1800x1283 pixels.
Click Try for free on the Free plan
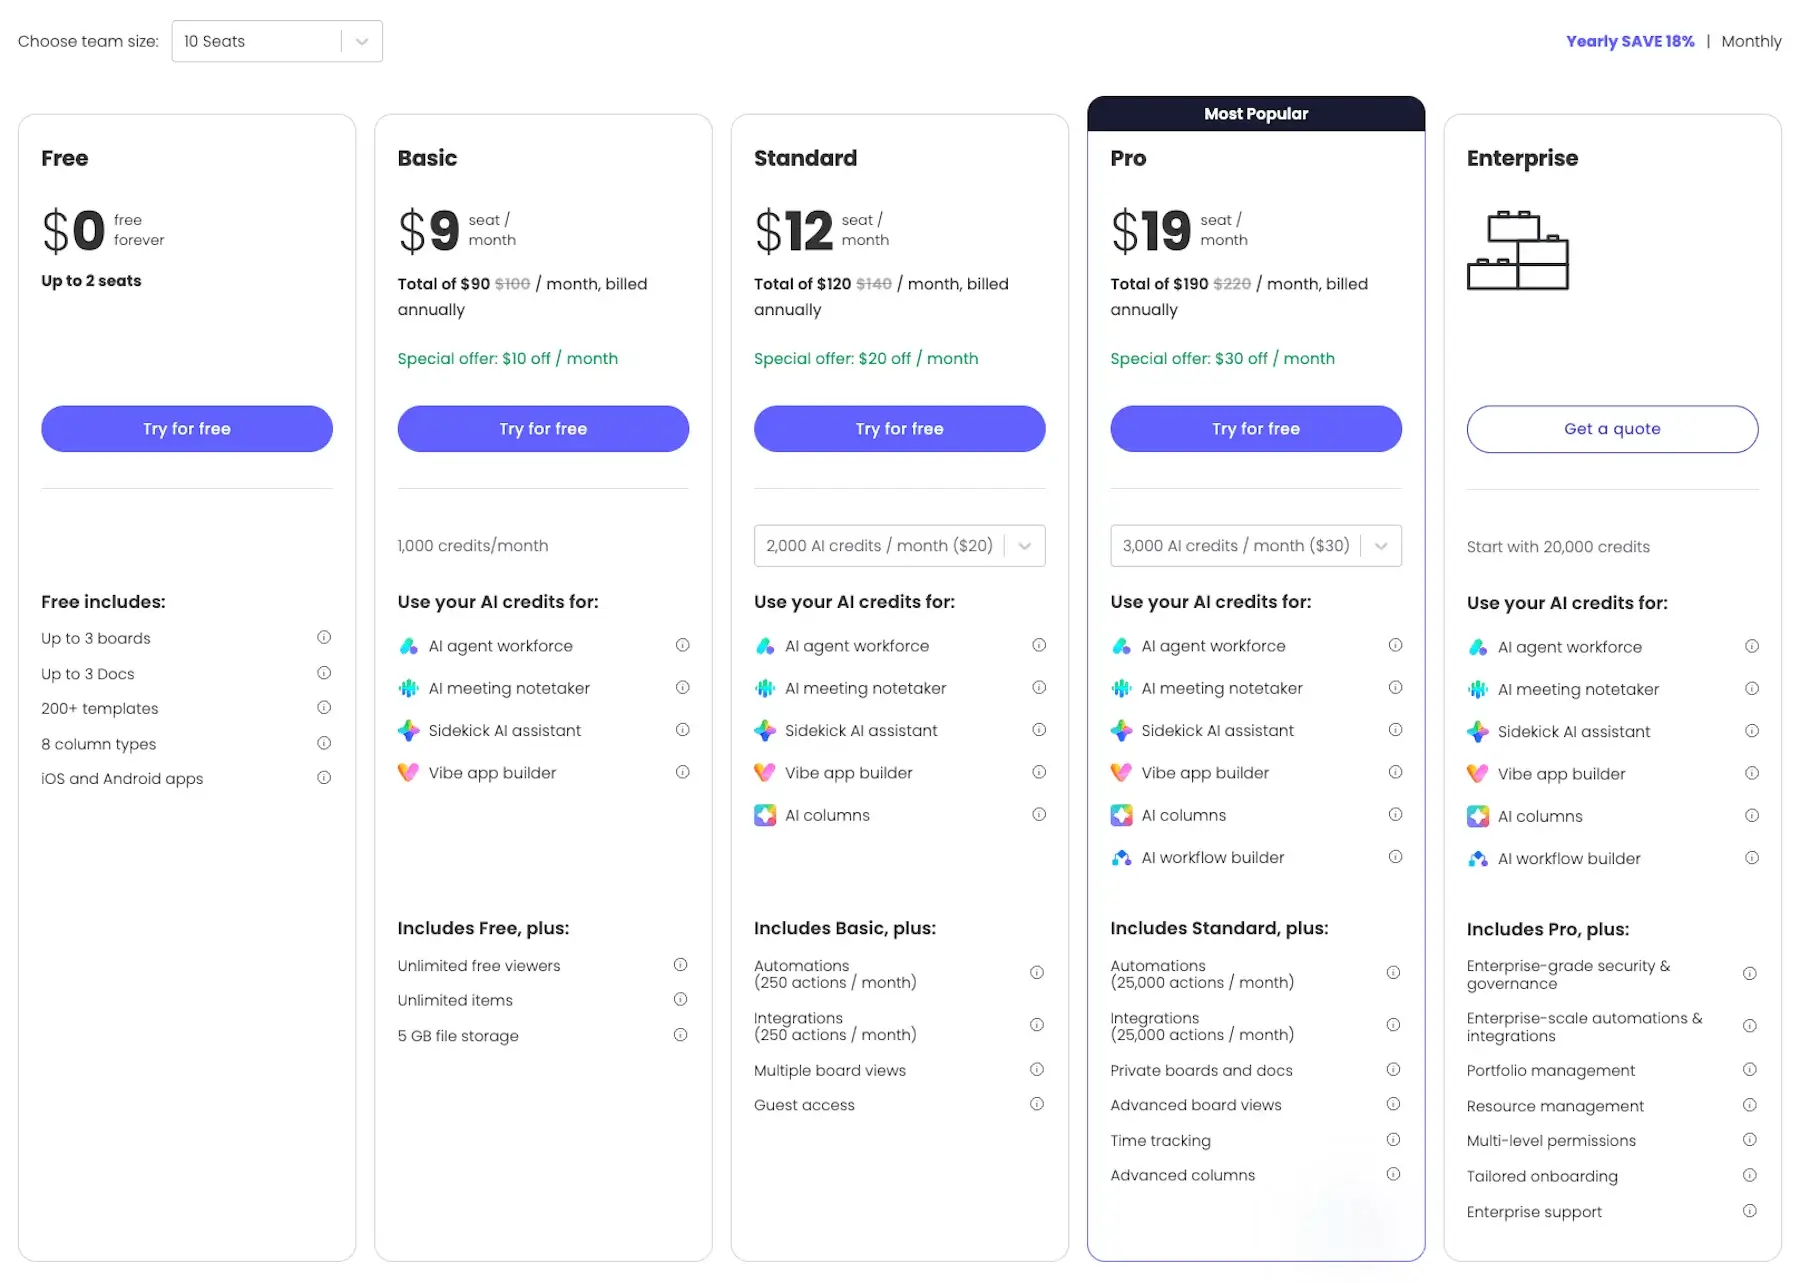[x=187, y=428]
